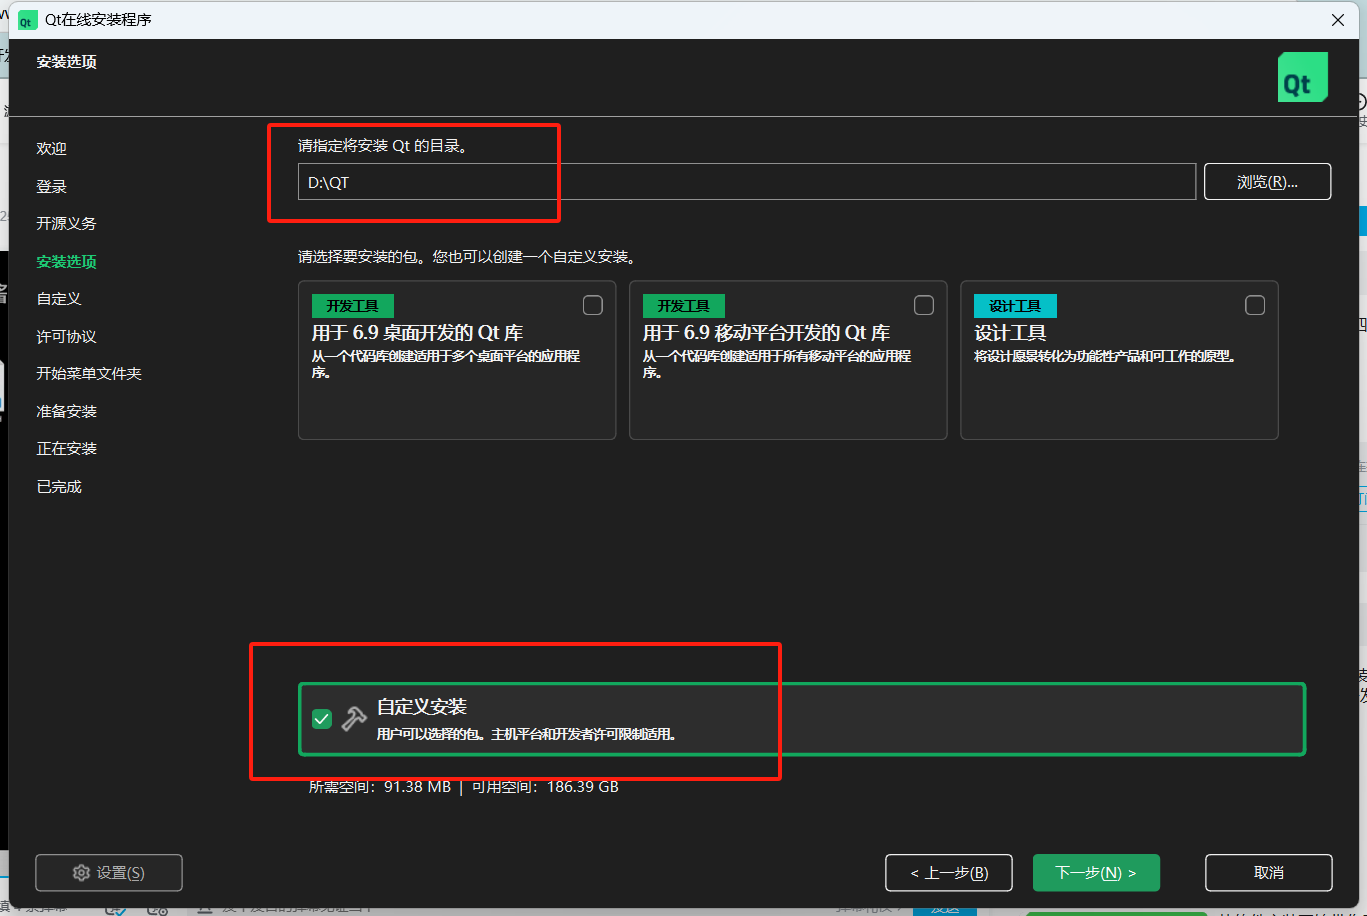Viewport: 1367px width, 916px height.
Task: Click the green 开发工具 tag on desktop card
Action: 352,306
